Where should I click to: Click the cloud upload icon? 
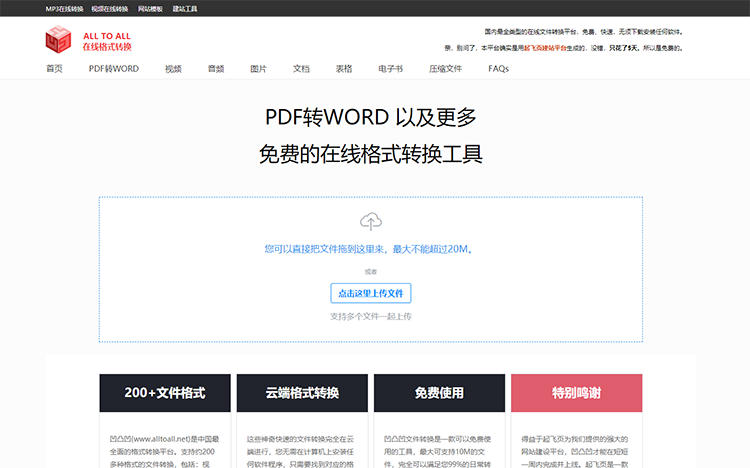pos(370,221)
